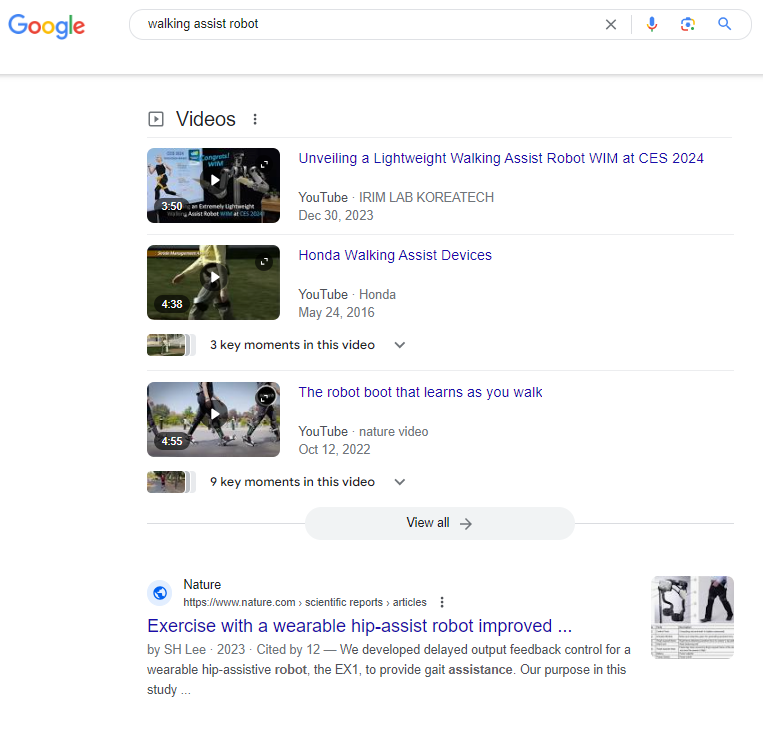Open Google Lens image search icon
Viewport: 763px width, 741px height.
[x=688, y=24]
